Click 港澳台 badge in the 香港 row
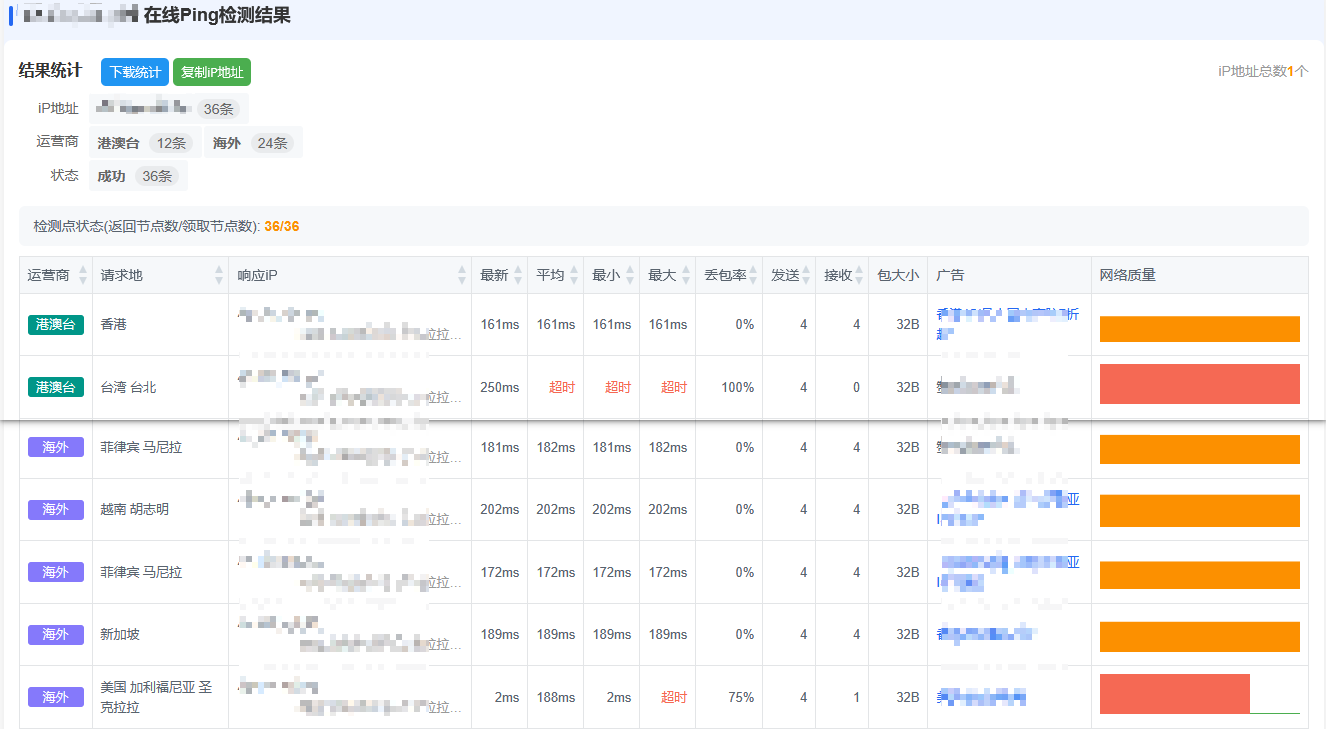This screenshot has width=1326, height=729. pos(56,325)
